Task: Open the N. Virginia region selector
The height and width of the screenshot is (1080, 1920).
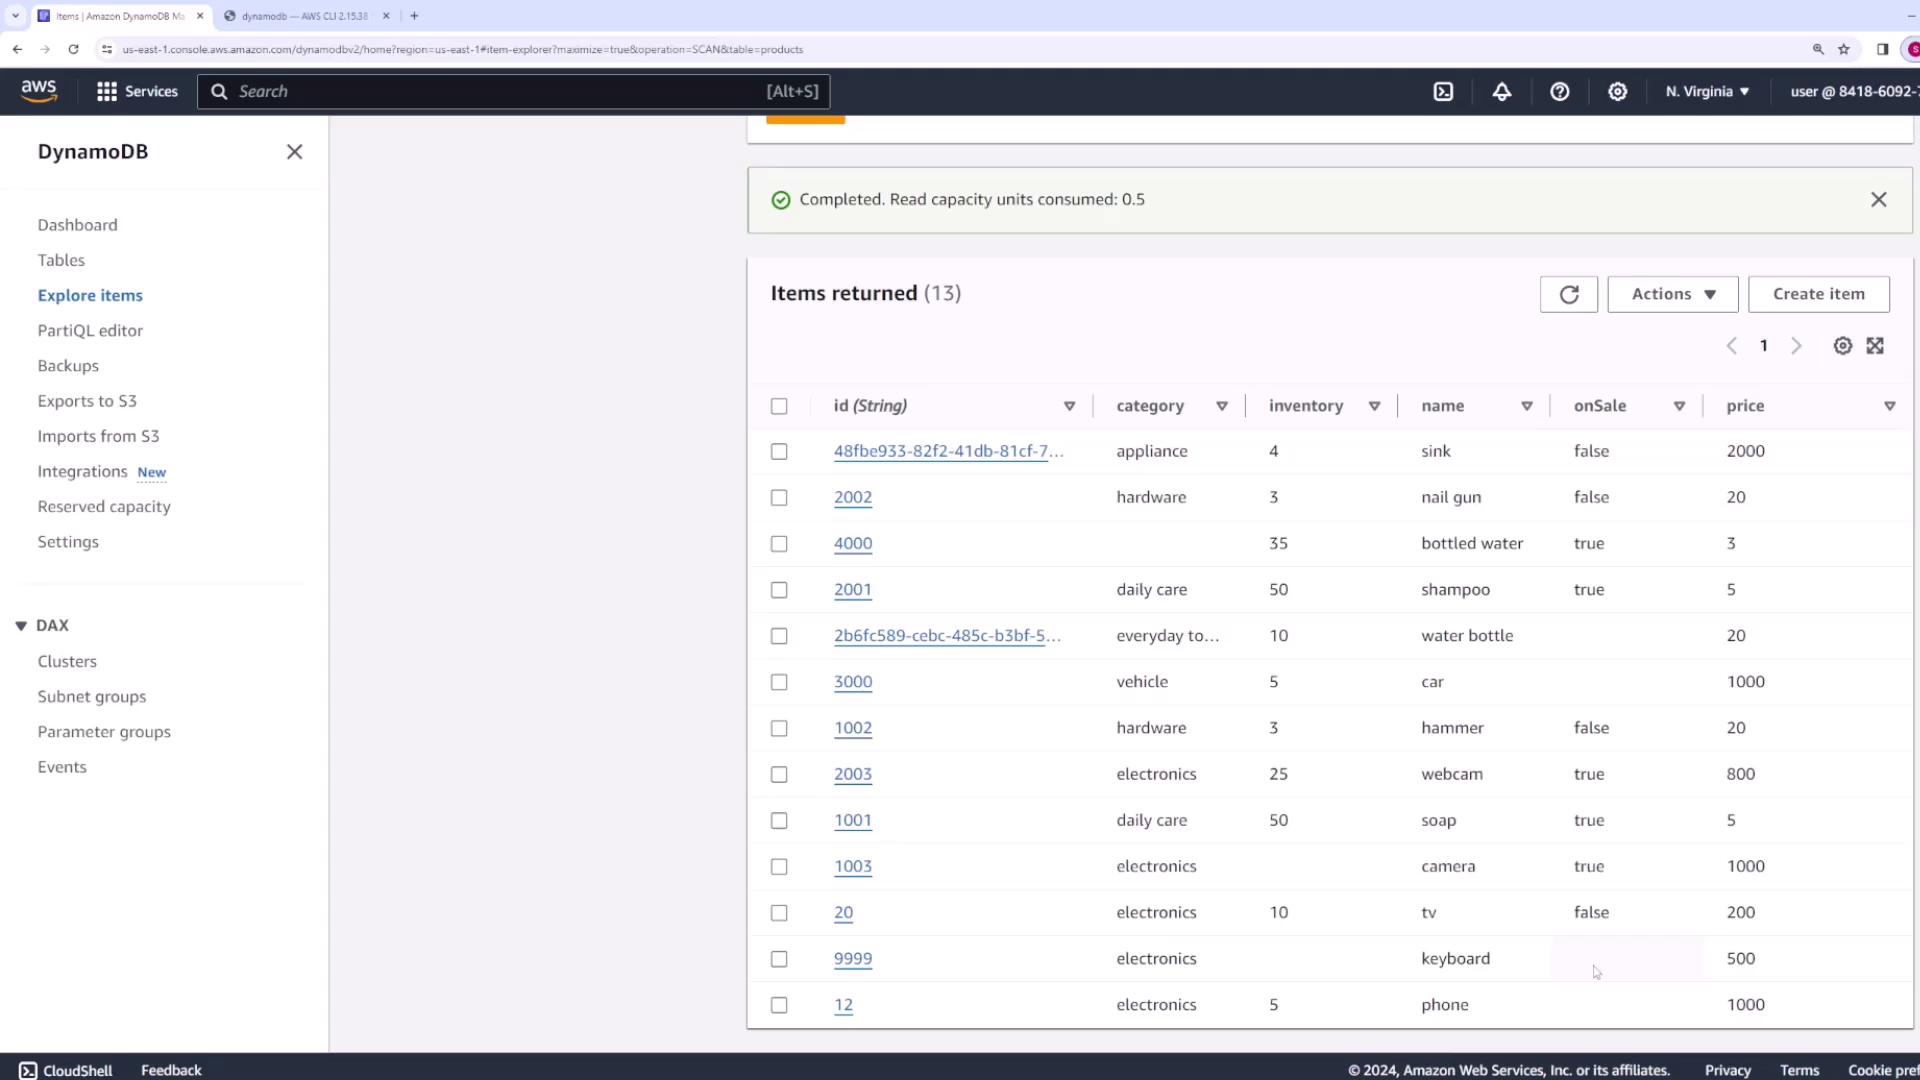Action: (1707, 91)
